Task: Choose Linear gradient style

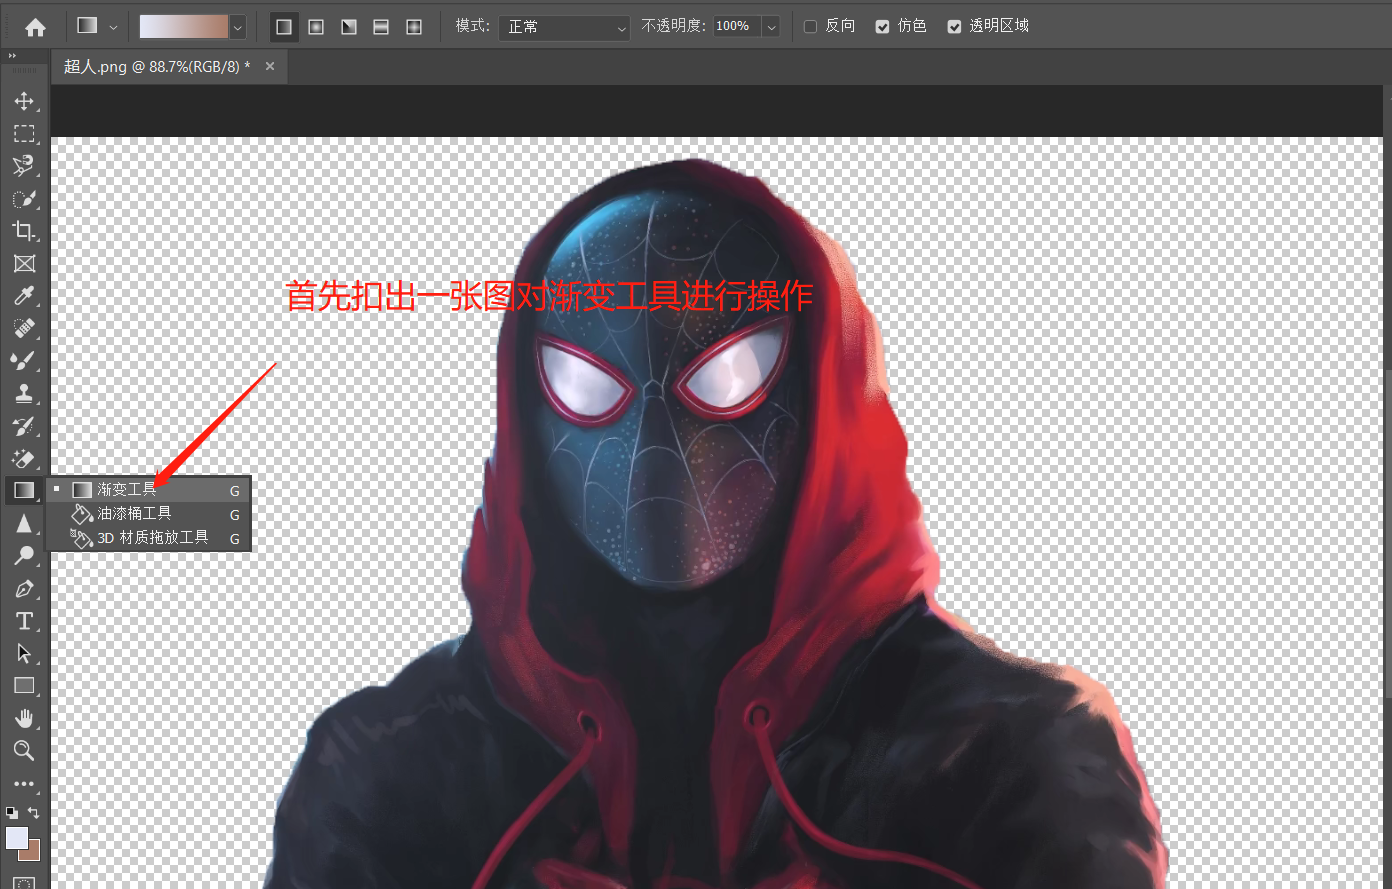Action: (x=284, y=27)
